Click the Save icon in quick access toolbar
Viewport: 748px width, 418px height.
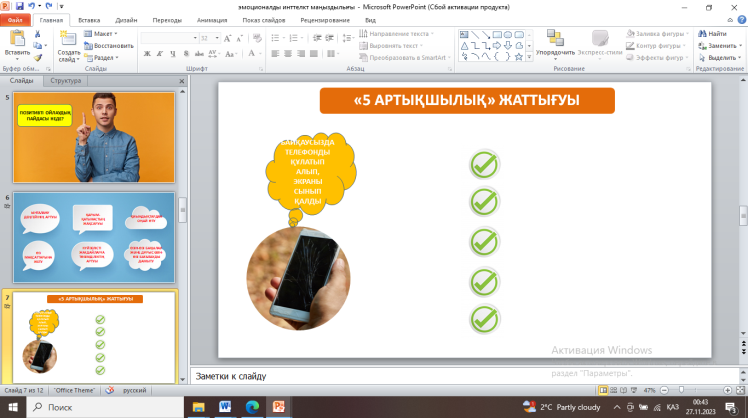click(21, 6)
